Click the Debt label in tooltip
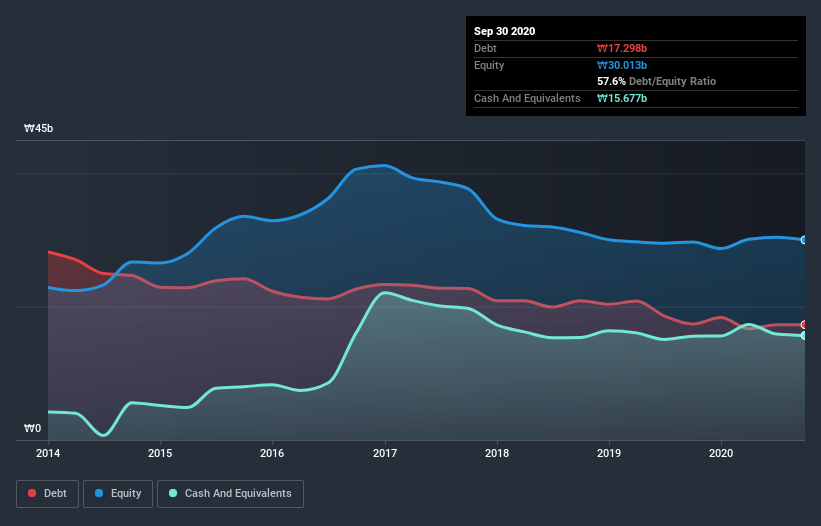 [x=485, y=48]
